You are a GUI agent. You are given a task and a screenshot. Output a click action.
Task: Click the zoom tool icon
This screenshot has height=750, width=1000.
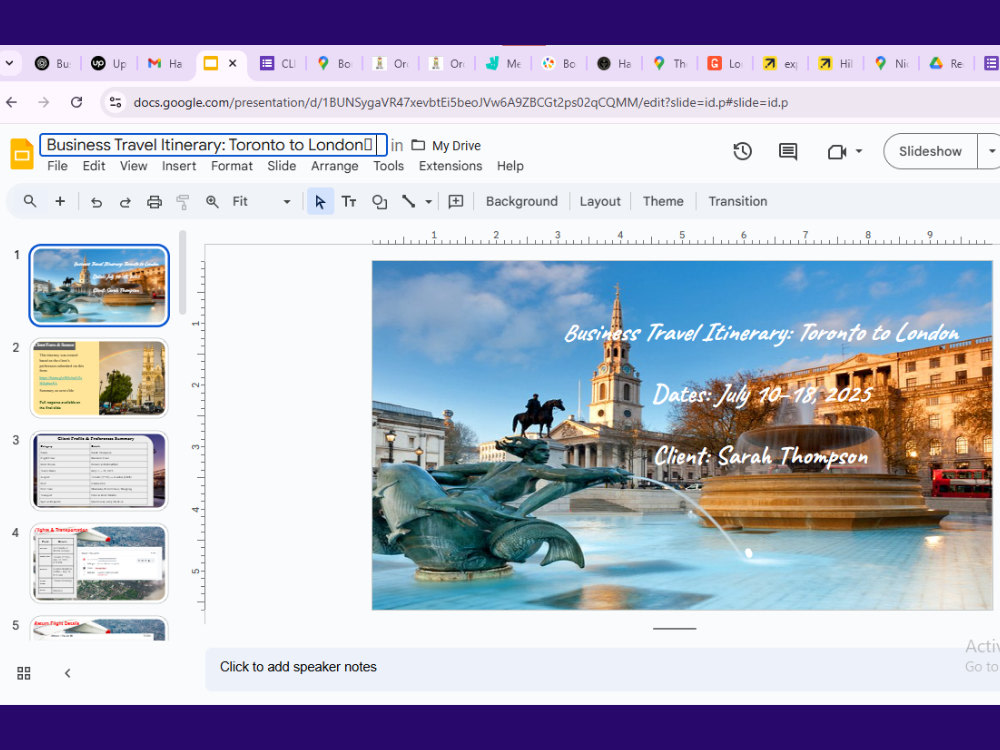pos(212,202)
